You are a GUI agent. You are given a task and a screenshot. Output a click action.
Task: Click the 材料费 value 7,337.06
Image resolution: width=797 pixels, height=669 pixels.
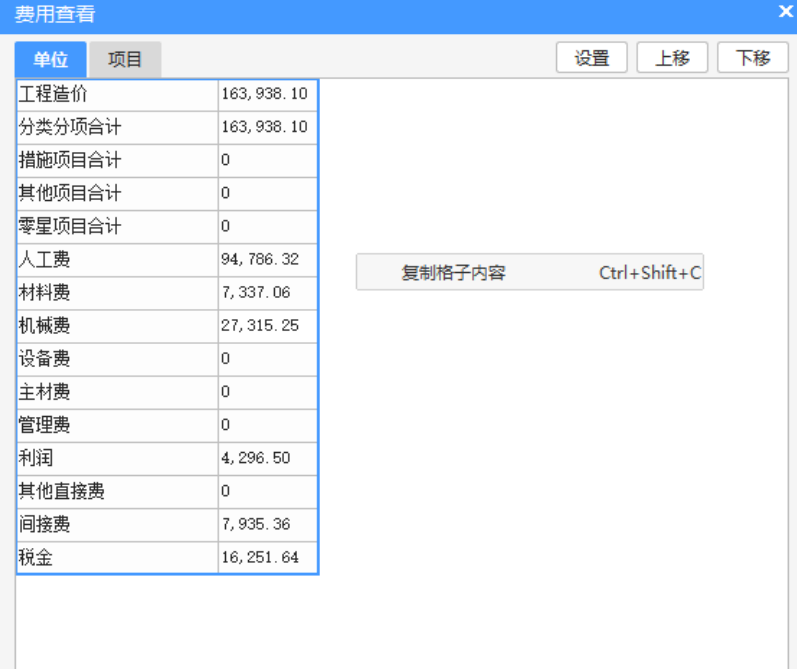[267, 293]
